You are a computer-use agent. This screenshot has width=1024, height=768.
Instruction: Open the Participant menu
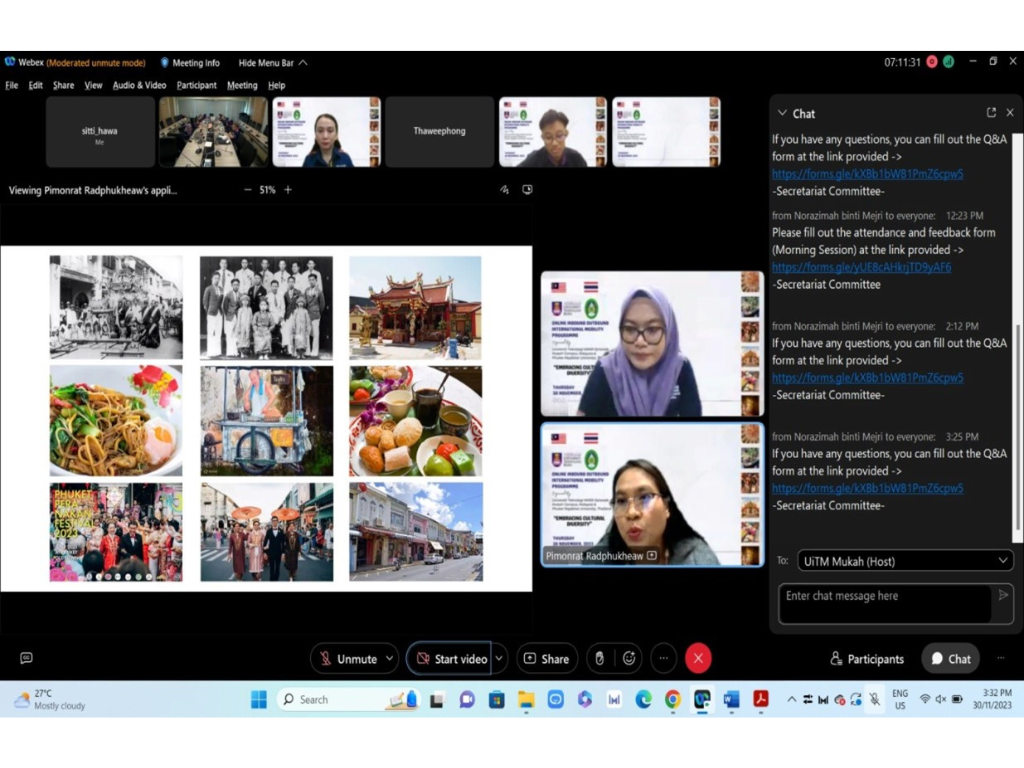196,85
